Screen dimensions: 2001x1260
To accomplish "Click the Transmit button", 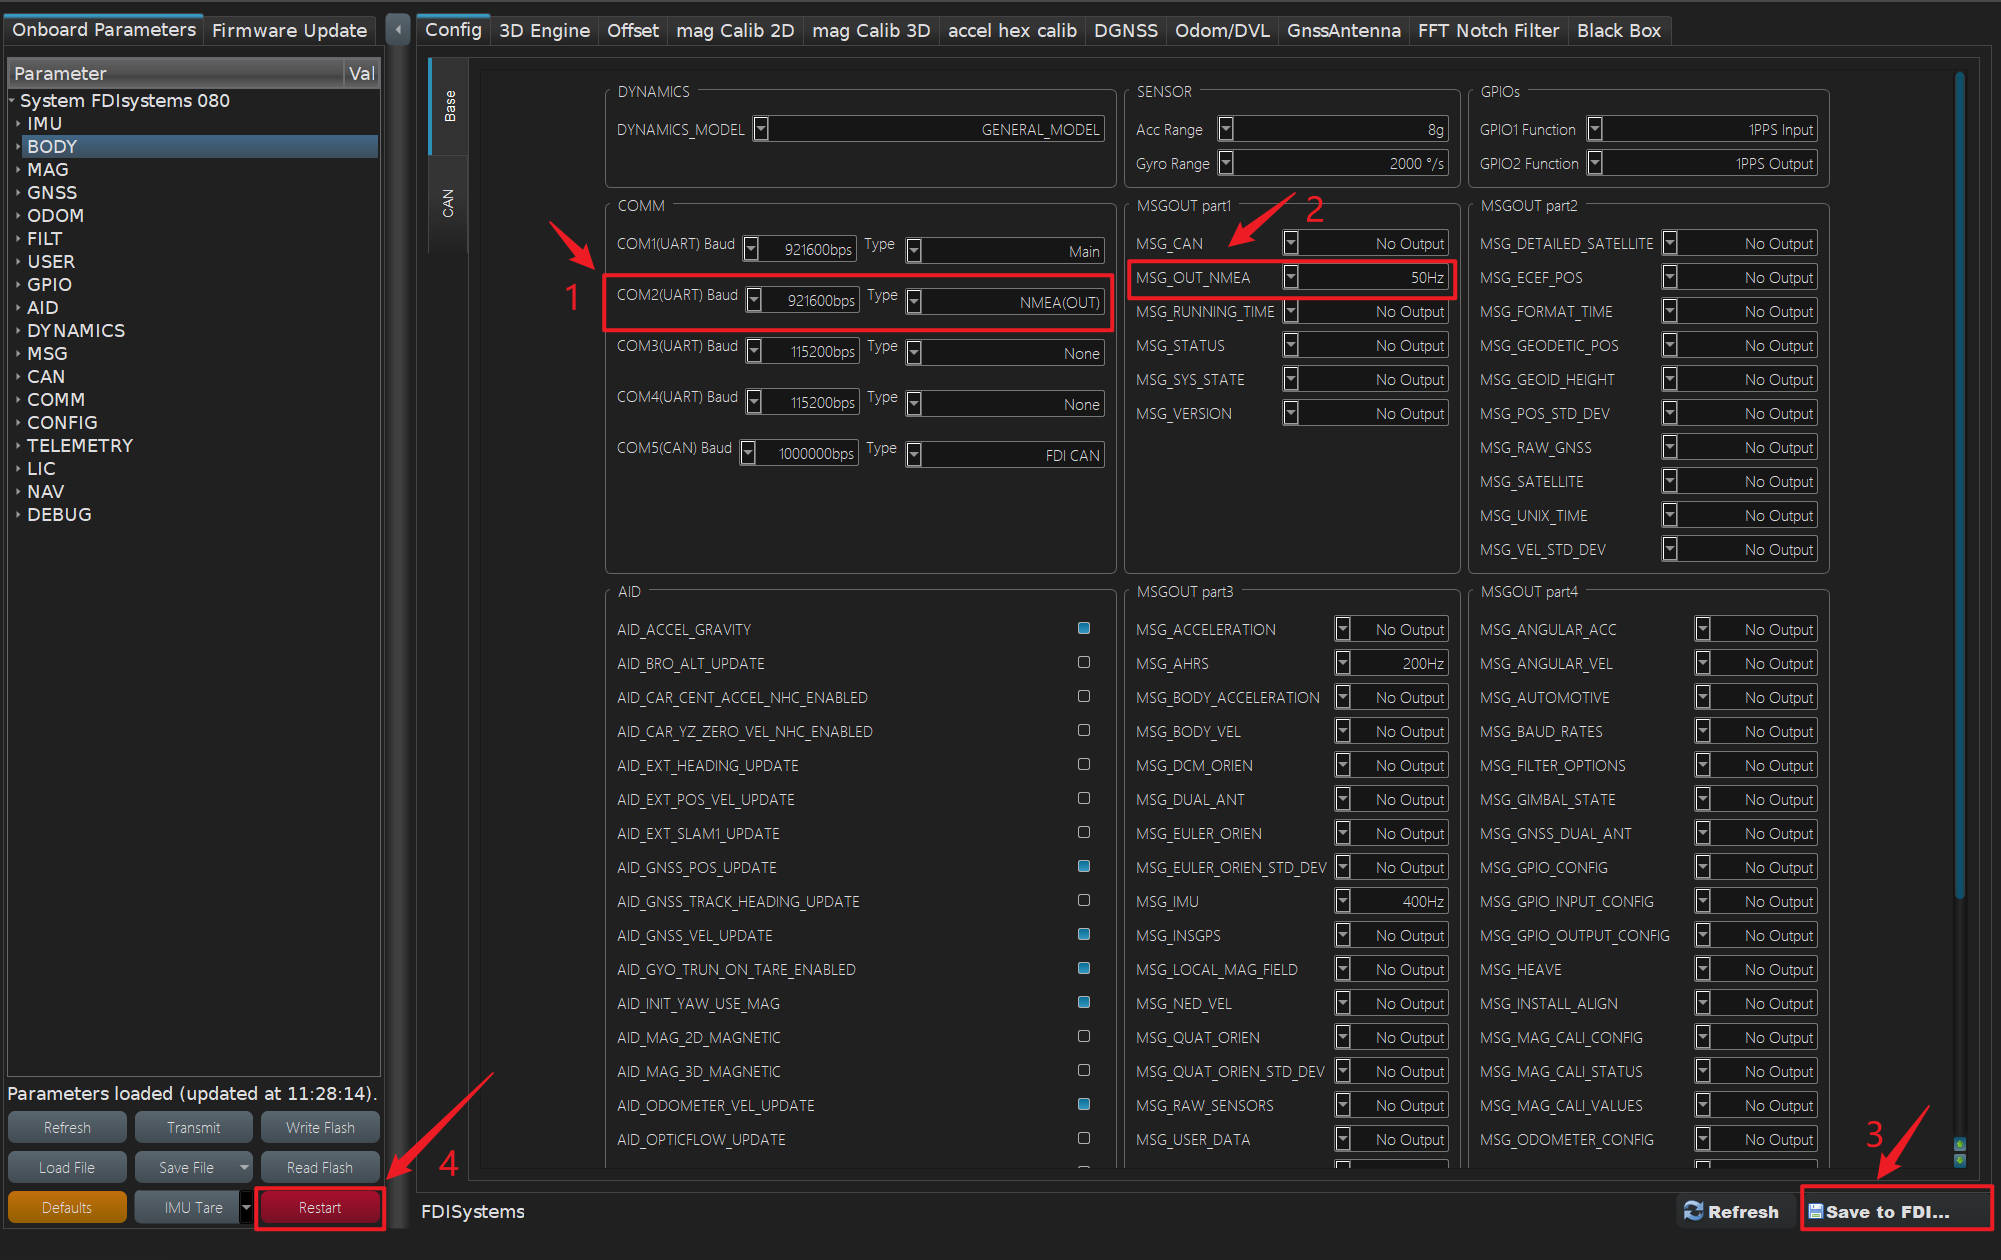I will tap(194, 1127).
